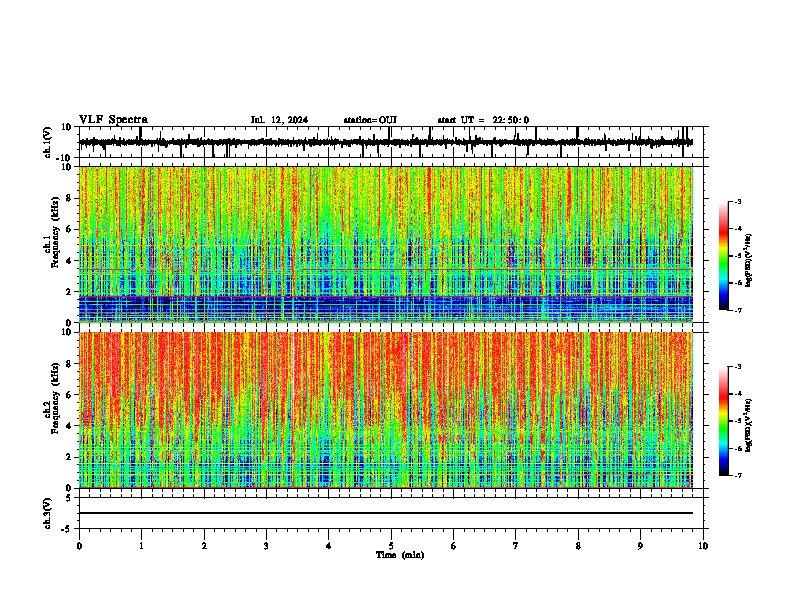Click time axis tick label "8"
Image resolution: width=792 pixels, height=612 pixels.
(578, 546)
